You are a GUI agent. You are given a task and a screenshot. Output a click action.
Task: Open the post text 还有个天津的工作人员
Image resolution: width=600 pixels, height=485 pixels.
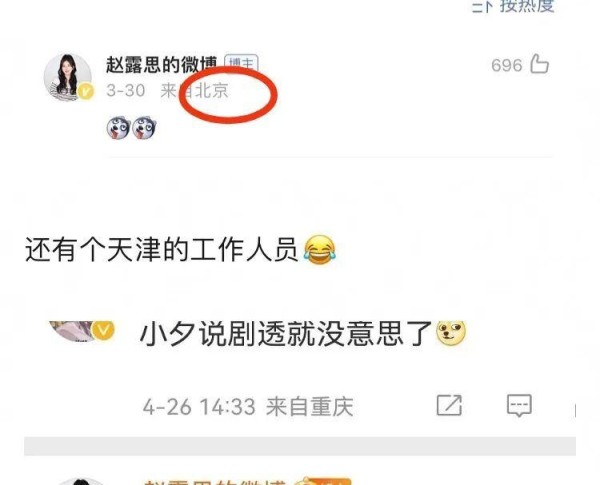161,250
